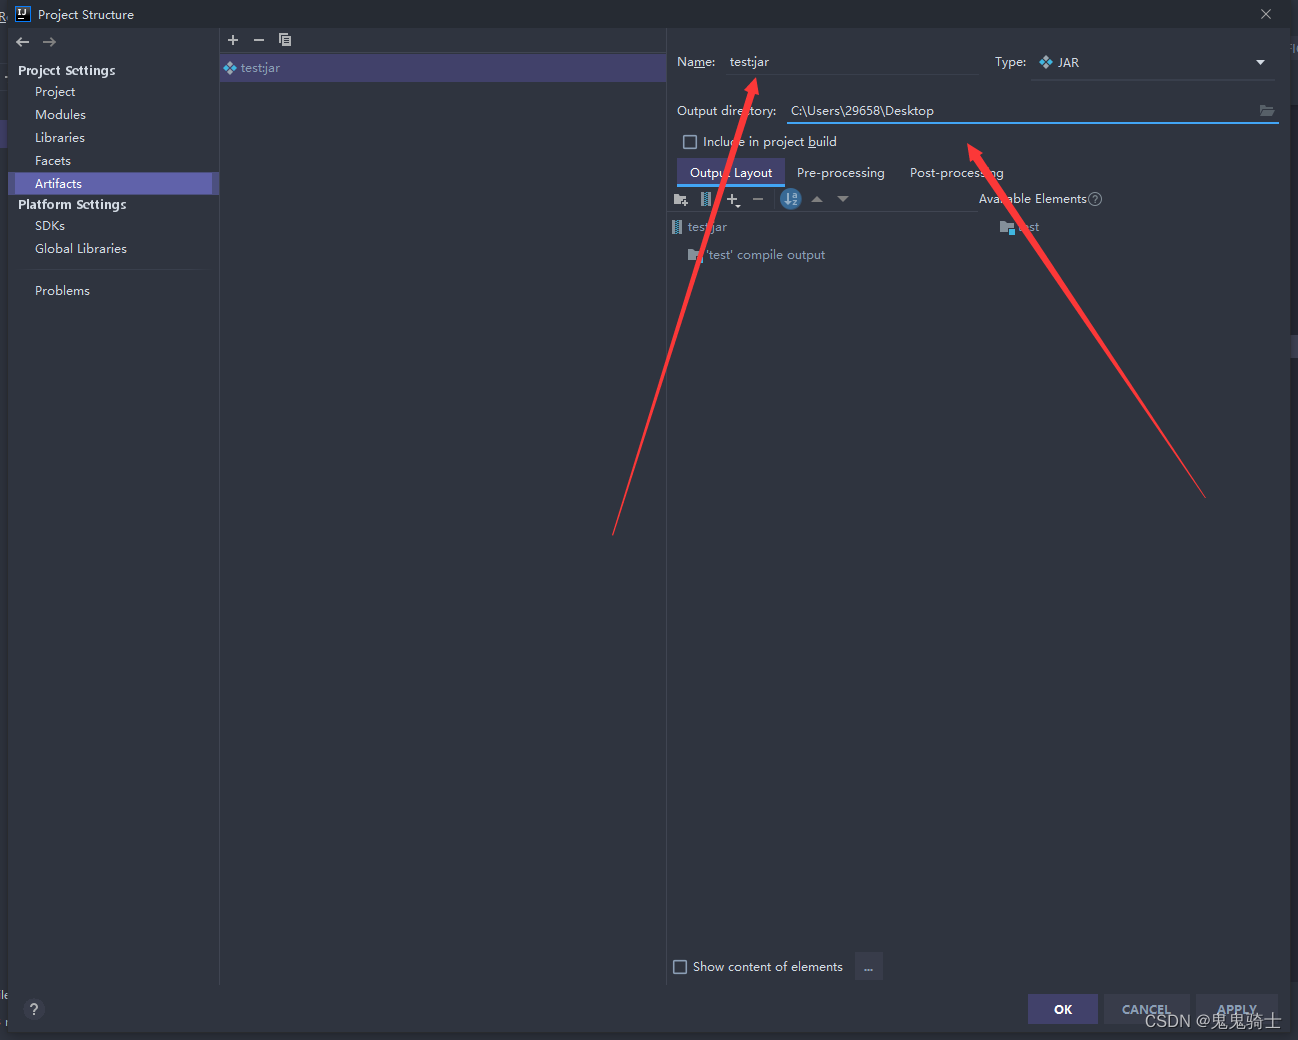Select test.jar root in output layout
Image resolution: width=1298 pixels, height=1040 pixels.
(700, 227)
